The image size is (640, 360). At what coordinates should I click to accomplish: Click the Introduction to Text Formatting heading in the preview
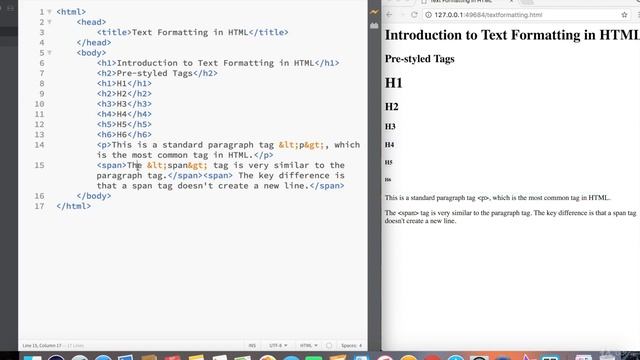tap(512, 35)
